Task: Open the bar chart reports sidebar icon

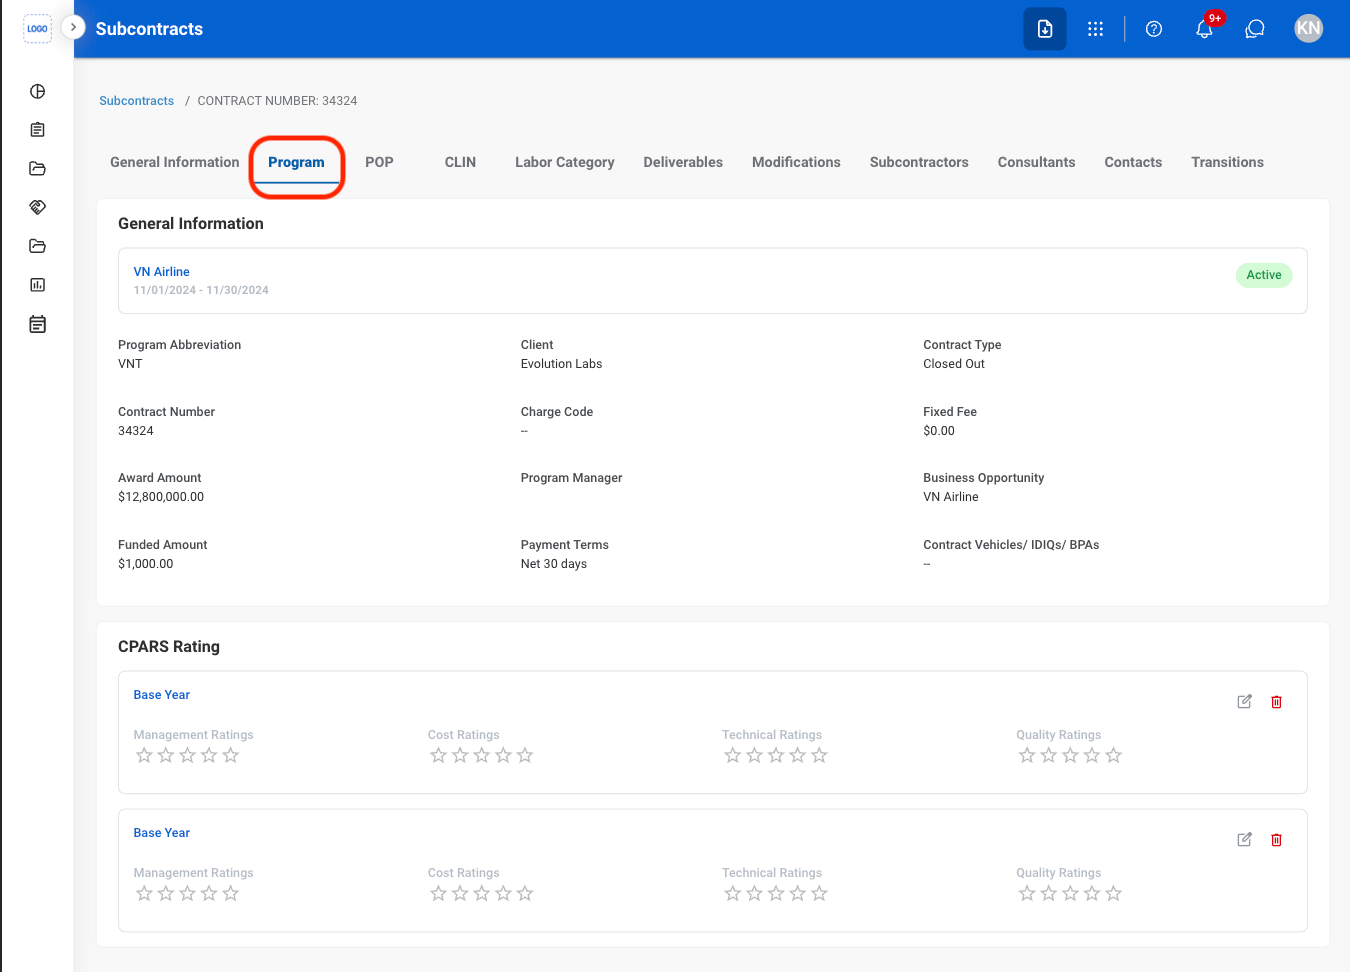Action: click(38, 285)
